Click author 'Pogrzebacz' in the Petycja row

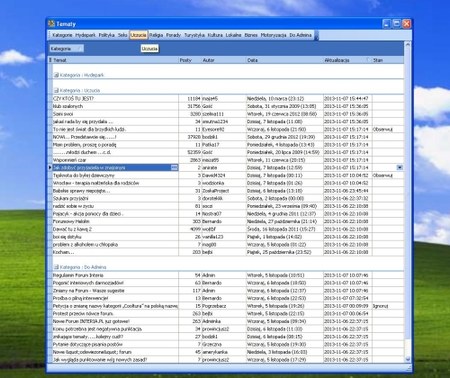pos(215,306)
